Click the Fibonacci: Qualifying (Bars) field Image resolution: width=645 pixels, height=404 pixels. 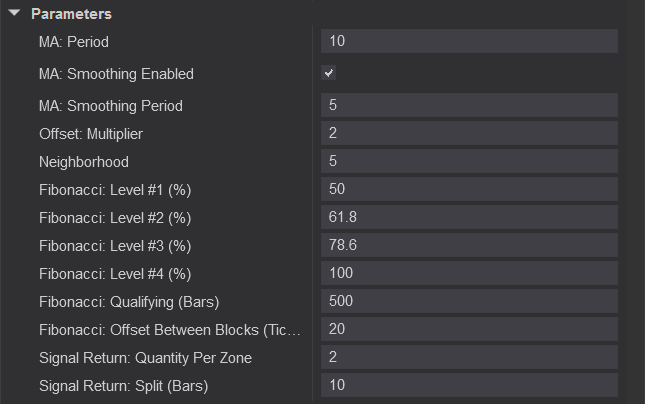pyautogui.click(x=469, y=301)
